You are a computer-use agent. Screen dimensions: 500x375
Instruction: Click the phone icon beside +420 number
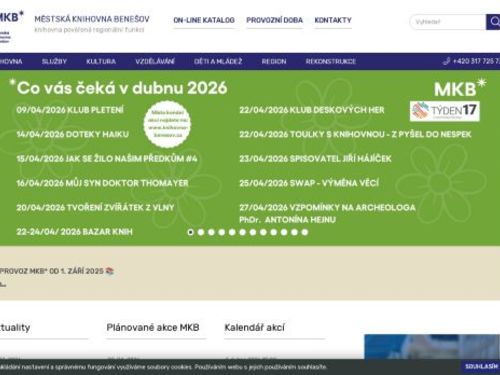coord(446,61)
